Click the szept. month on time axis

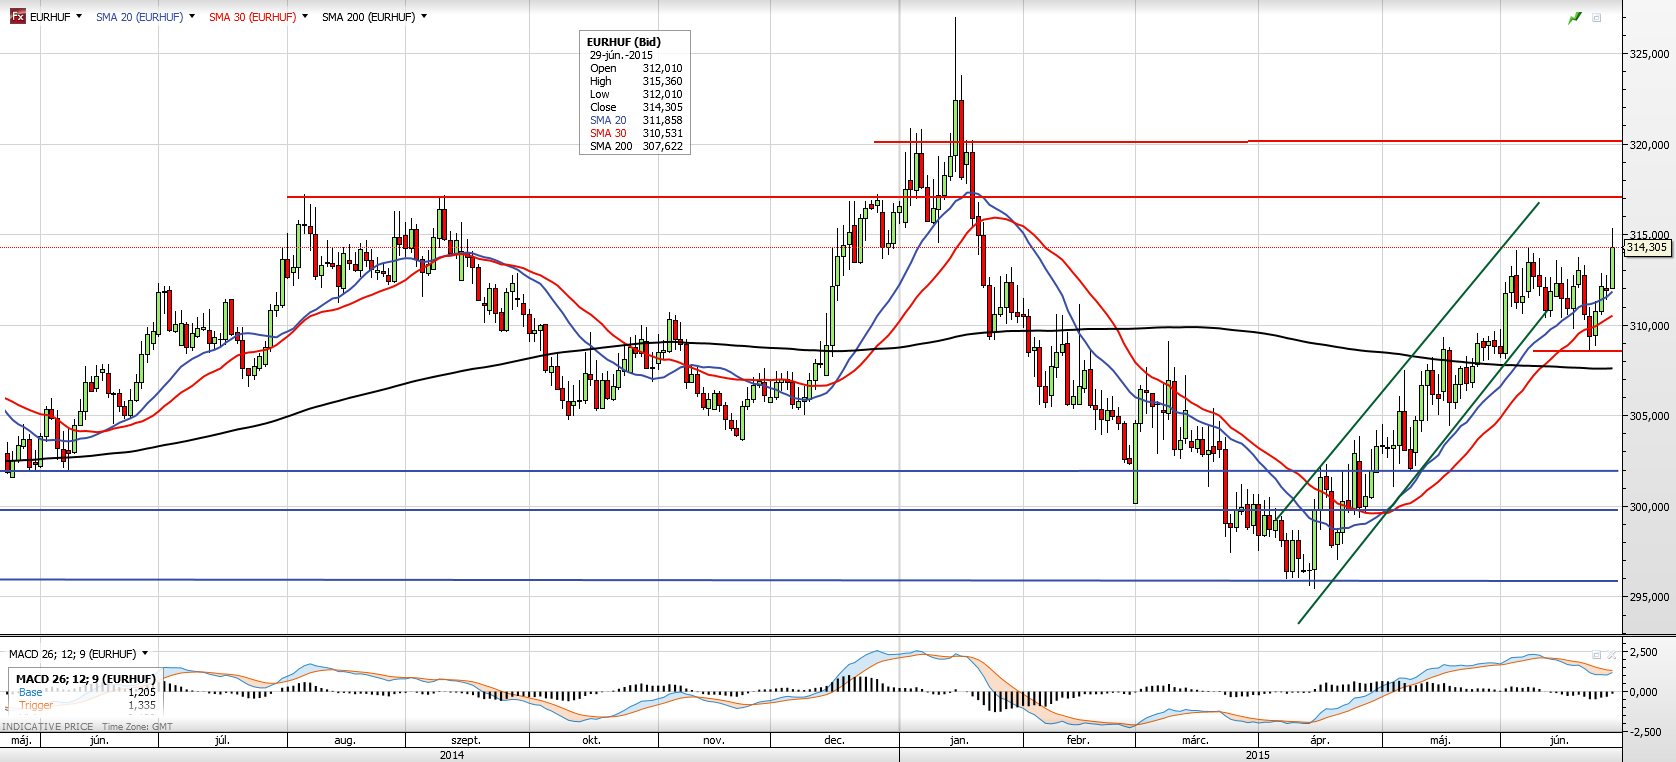pos(466,740)
